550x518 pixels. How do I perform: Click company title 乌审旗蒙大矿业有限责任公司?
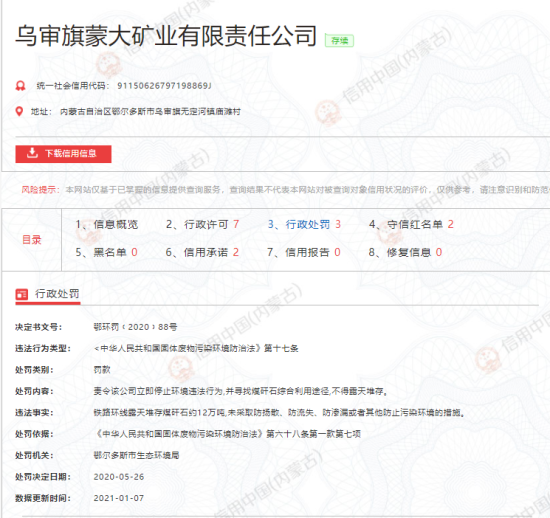[x=166, y=36]
